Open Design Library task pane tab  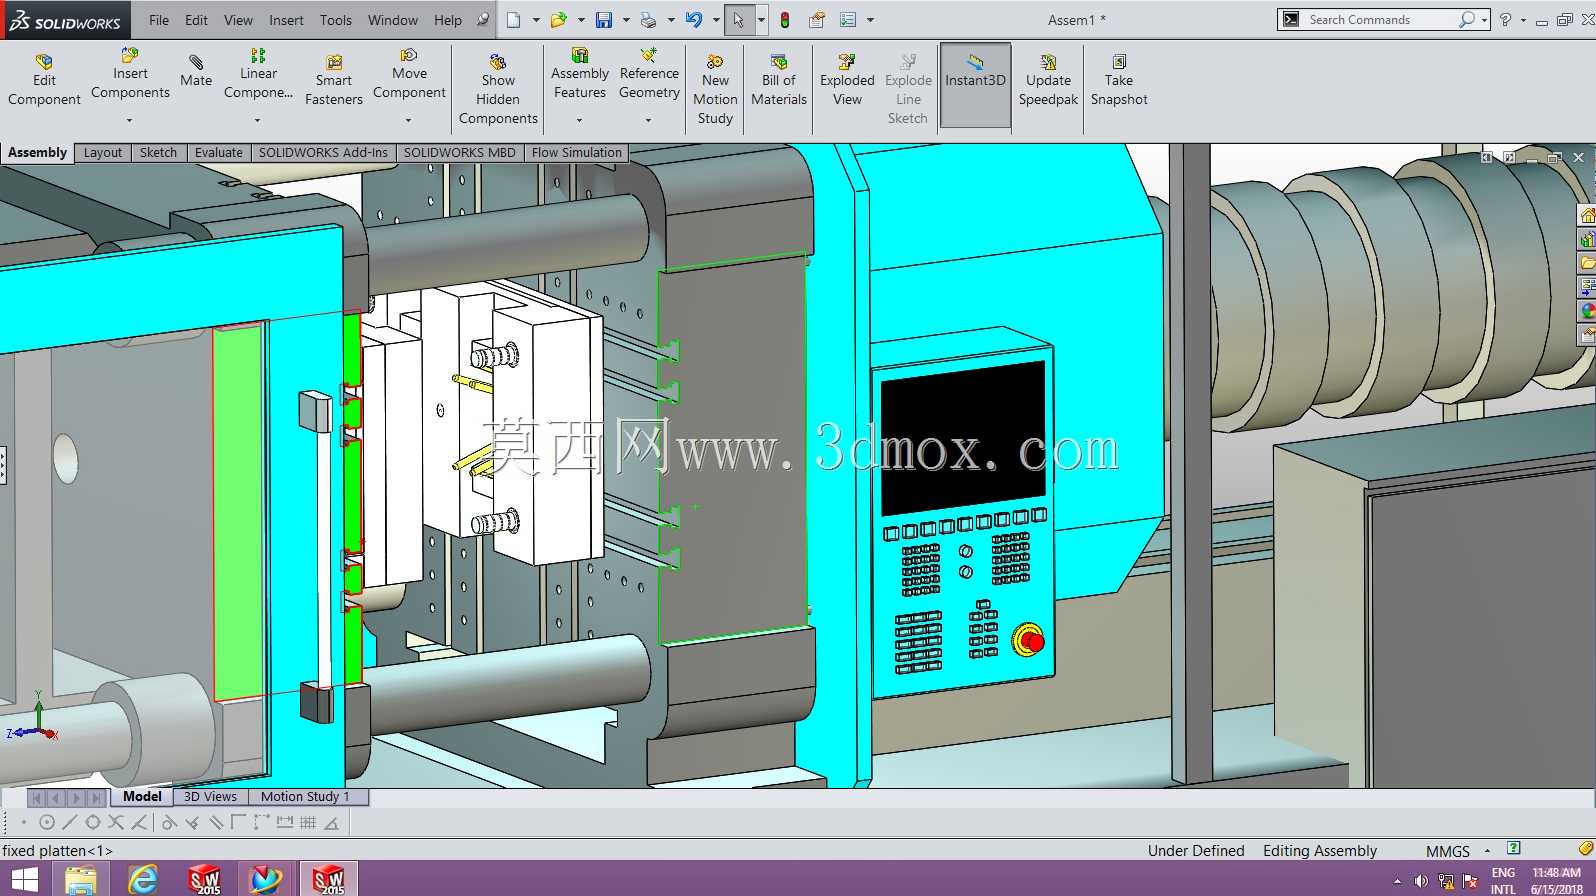tap(1587, 239)
